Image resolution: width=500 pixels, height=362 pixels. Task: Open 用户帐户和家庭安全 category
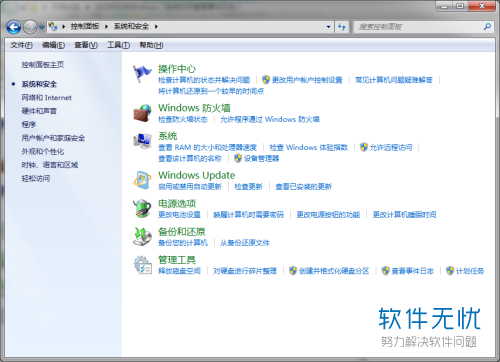(53, 138)
